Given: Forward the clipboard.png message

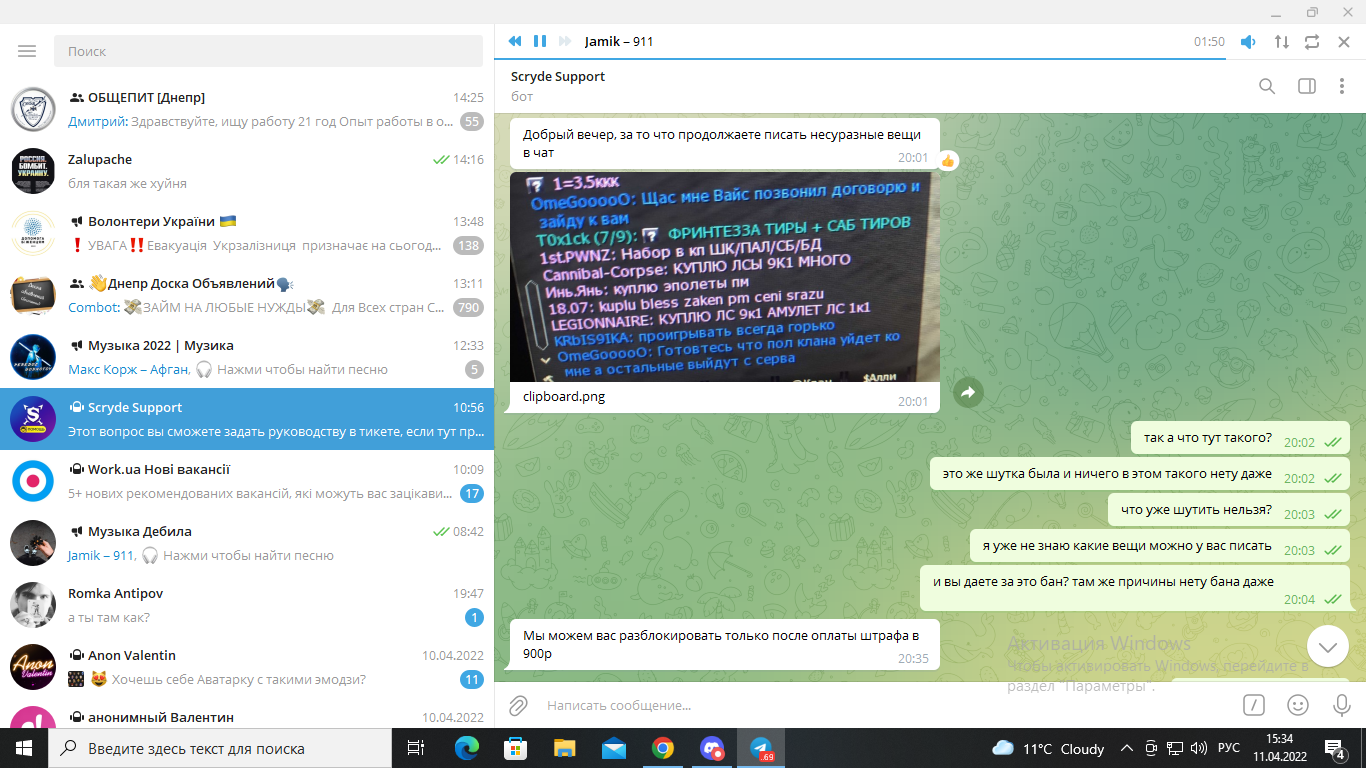Looking at the screenshot, I should click(x=967, y=393).
